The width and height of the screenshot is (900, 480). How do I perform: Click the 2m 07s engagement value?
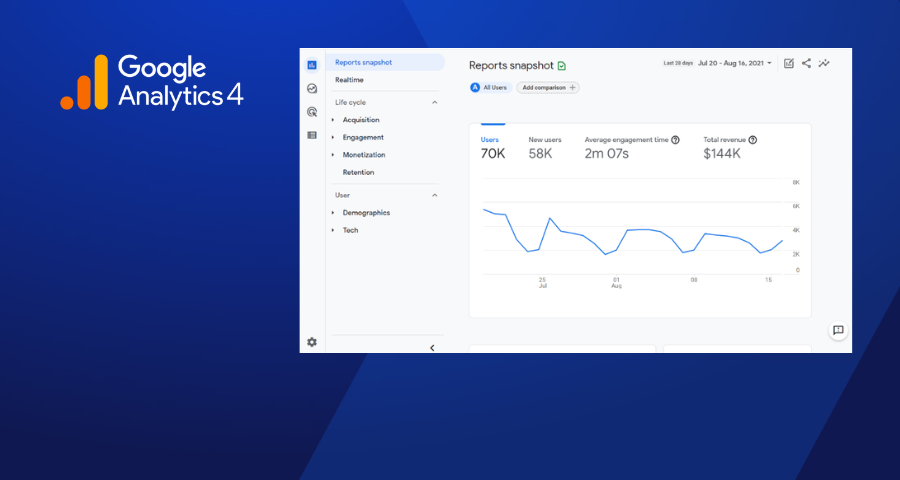(607, 154)
